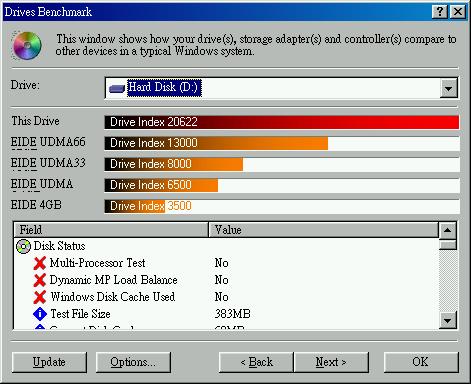This screenshot has height=384, width=471.
Task: Click the ? help button in title bar
Action: [x=440, y=12]
